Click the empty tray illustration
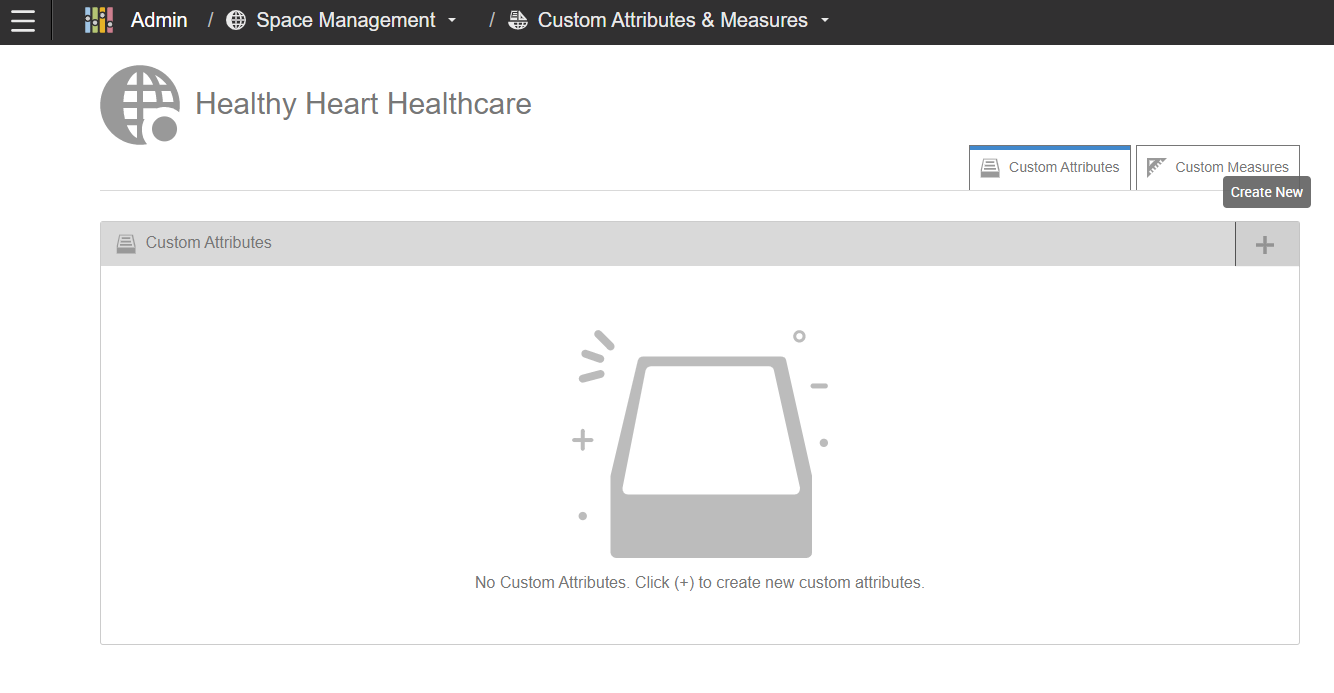1334x693 pixels. [x=710, y=455]
